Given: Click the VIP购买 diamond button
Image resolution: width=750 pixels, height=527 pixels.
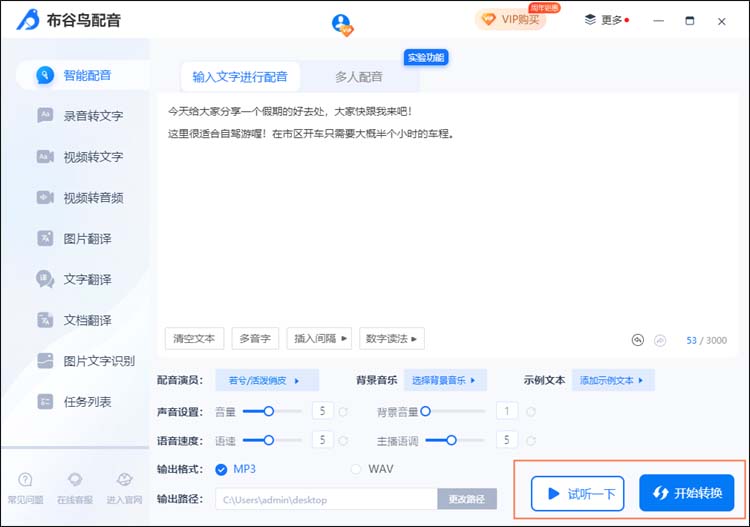Looking at the screenshot, I should click(510, 20).
